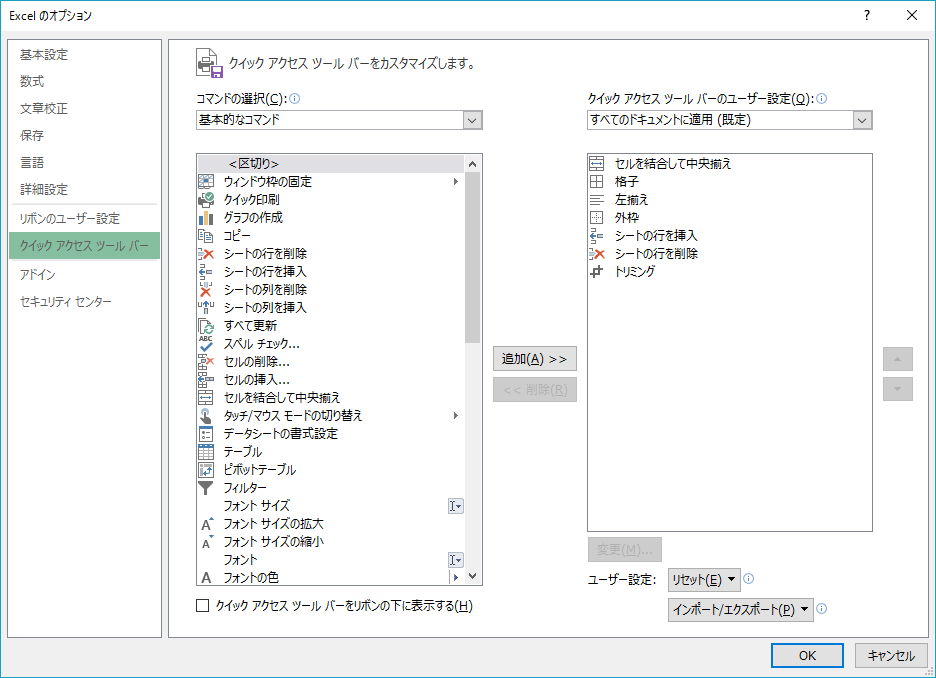Click the セルの挿入 icon
936x678 pixels.
point(205,380)
